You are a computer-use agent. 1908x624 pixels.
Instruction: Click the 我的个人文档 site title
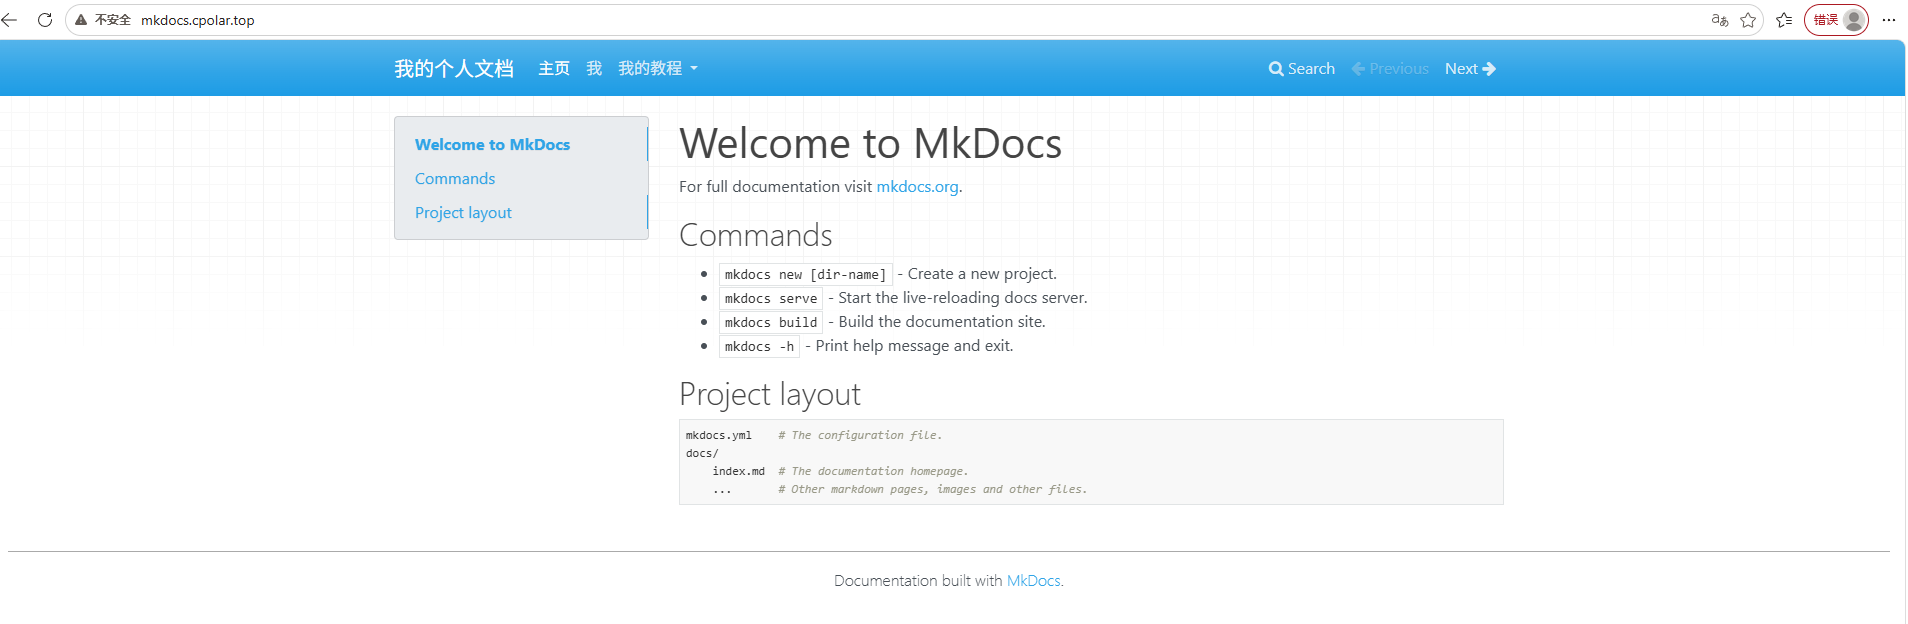[x=454, y=69]
